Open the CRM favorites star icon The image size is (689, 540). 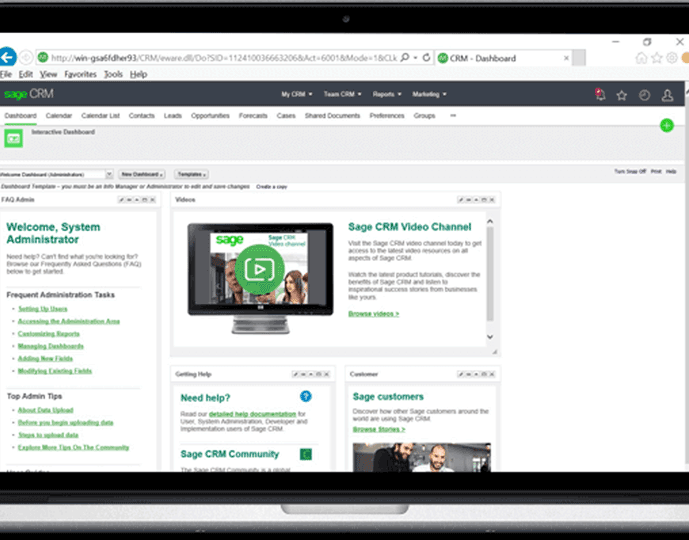point(621,95)
